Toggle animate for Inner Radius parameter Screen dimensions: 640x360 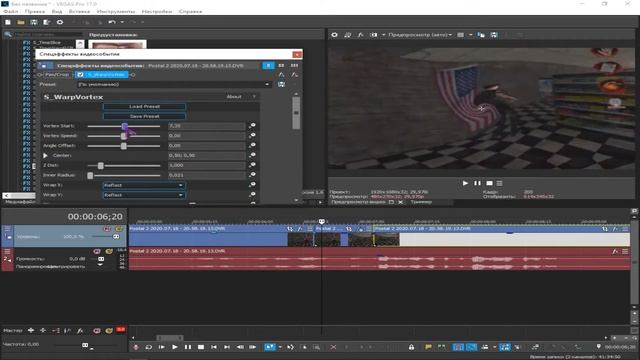point(253,175)
